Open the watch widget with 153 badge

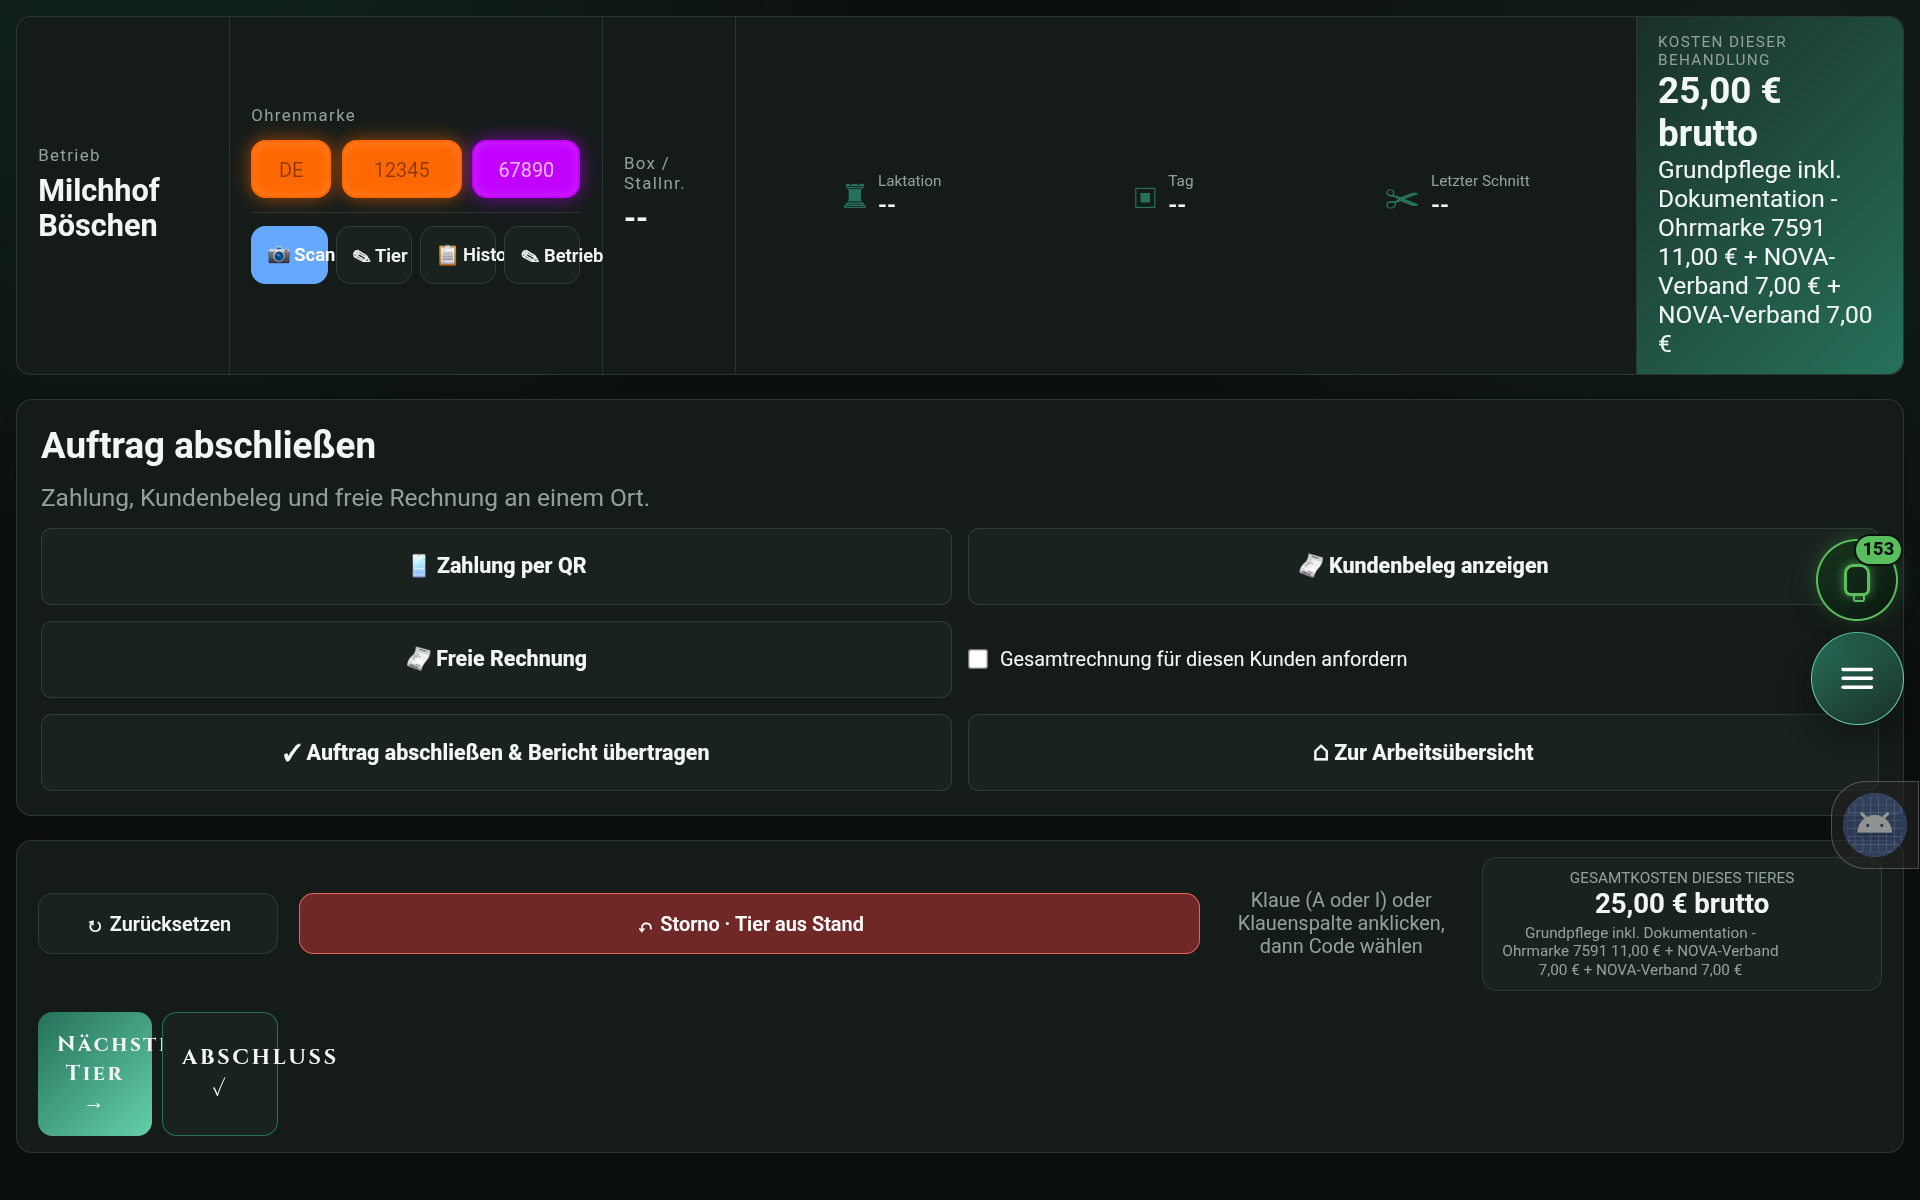1857,580
